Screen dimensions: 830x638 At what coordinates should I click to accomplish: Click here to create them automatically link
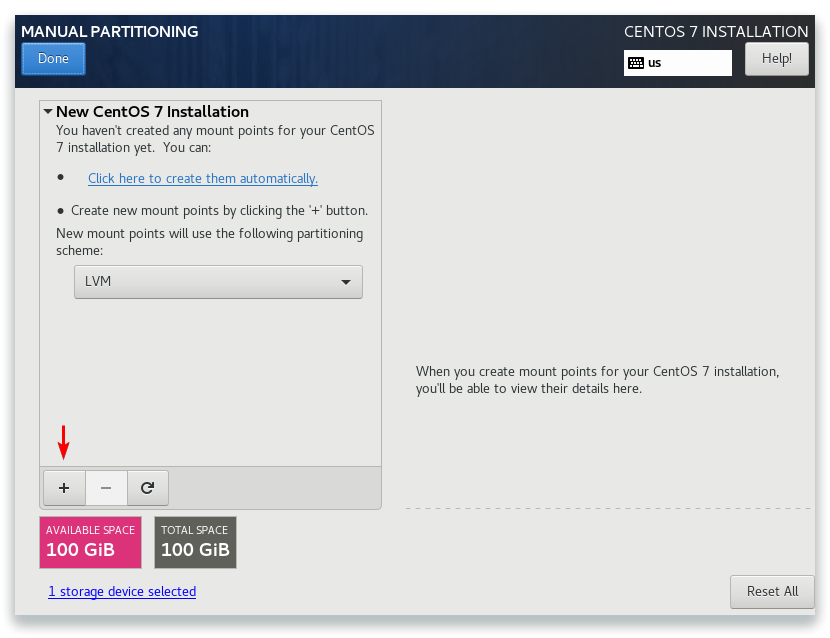[x=203, y=178]
